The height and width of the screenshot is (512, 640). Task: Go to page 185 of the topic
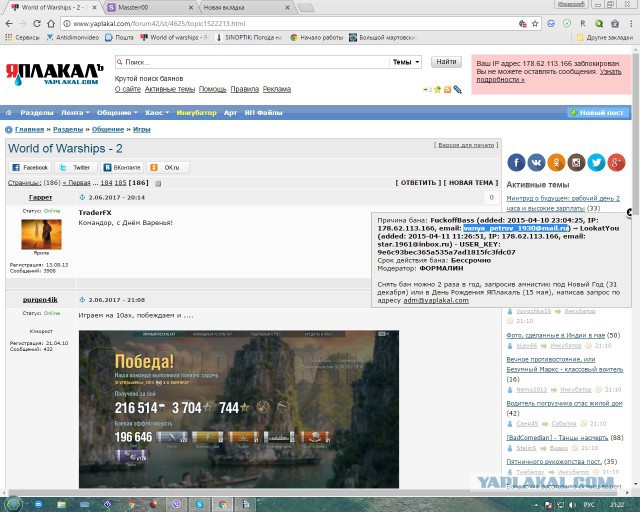tap(120, 183)
